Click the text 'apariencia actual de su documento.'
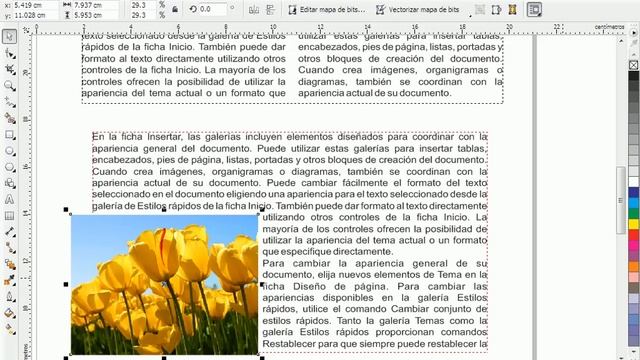This screenshot has height=360, width=640. coord(374,93)
